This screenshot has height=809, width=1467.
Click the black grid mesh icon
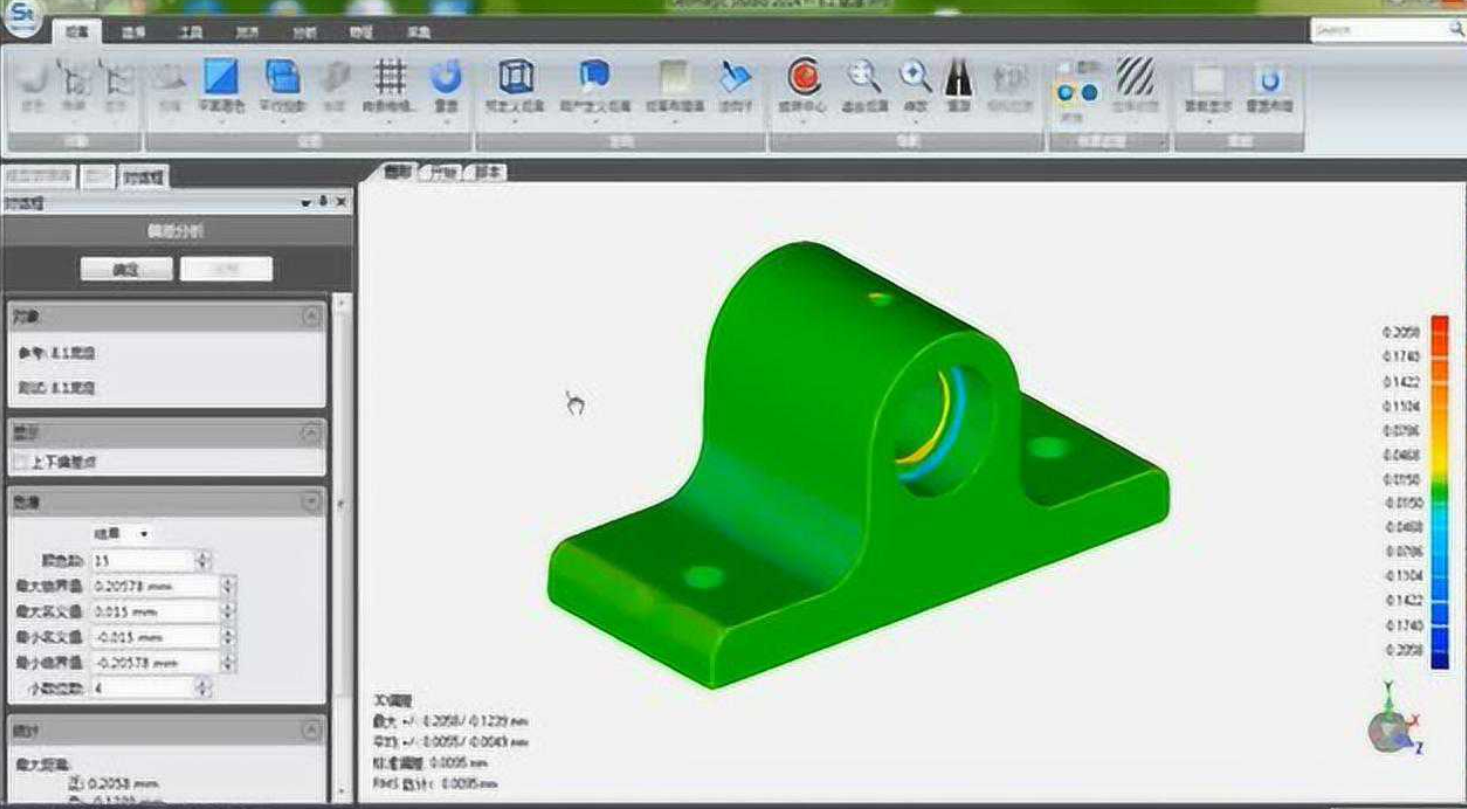[x=390, y=75]
